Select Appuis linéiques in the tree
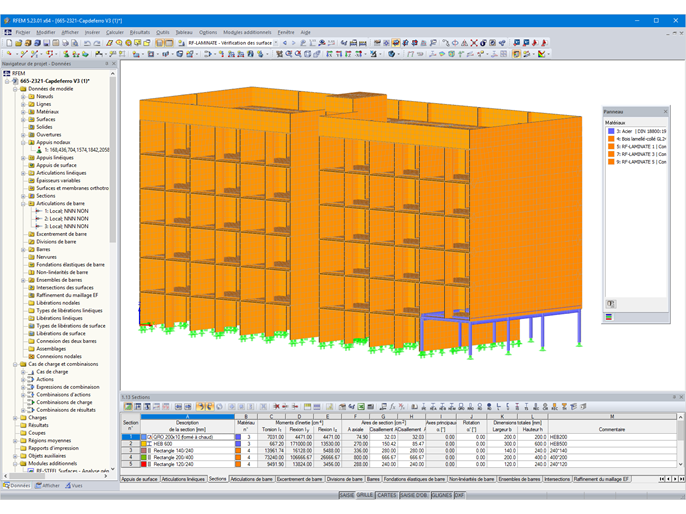This screenshot has height=514, width=686. tap(55, 158)
